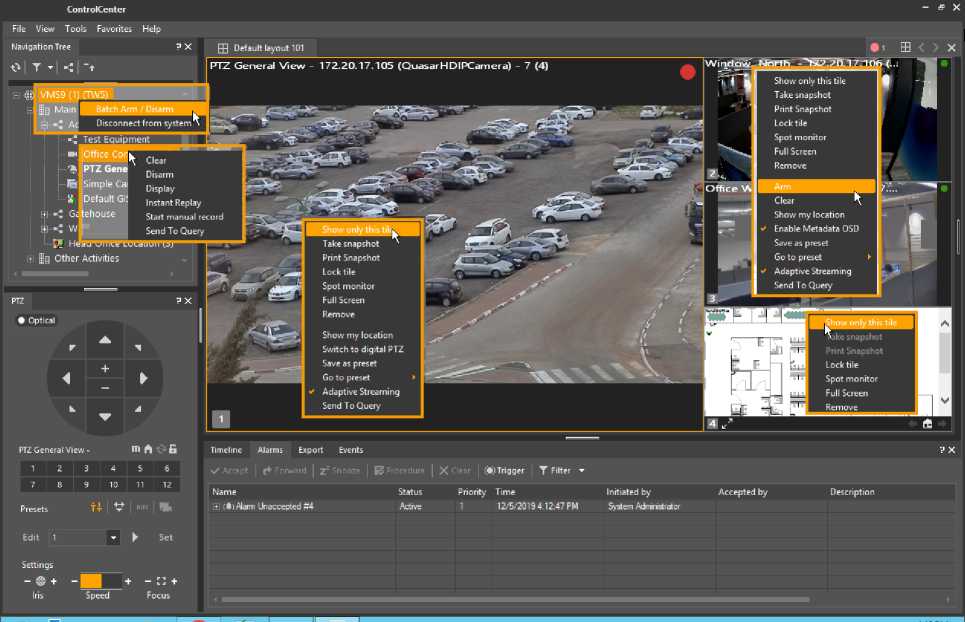Click the PTZ home position icon
This screenshot has width=965, height=622.
click(x=148, y=450)
